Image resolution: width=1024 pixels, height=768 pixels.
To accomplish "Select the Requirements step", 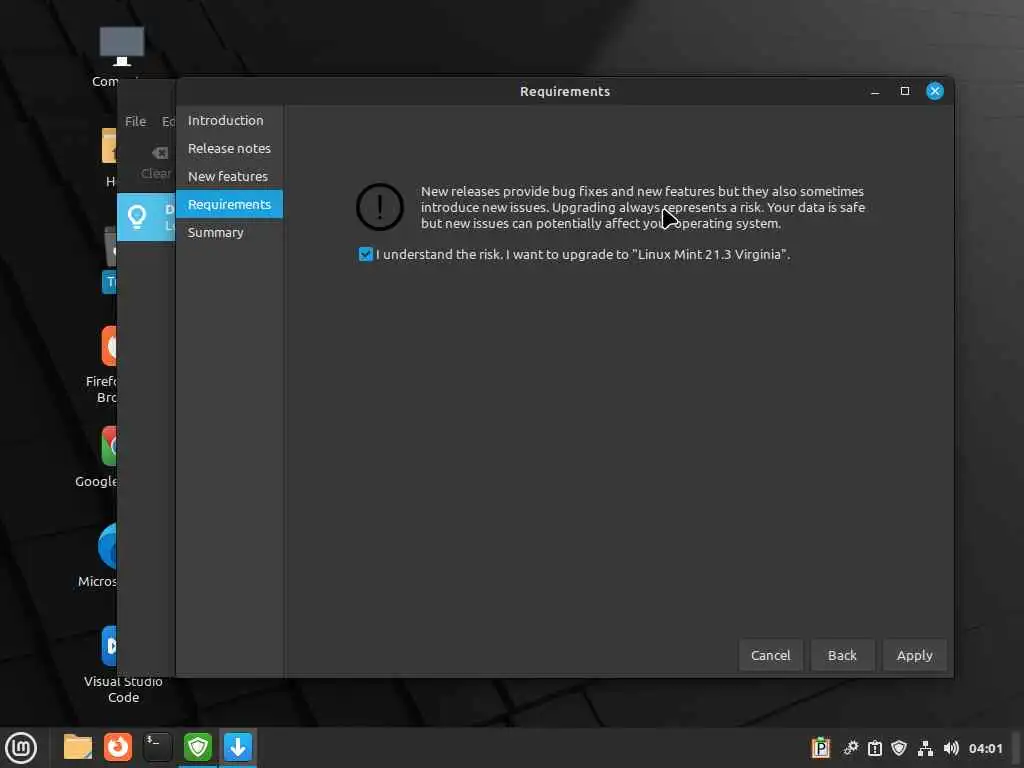I will tap(229, 204).
